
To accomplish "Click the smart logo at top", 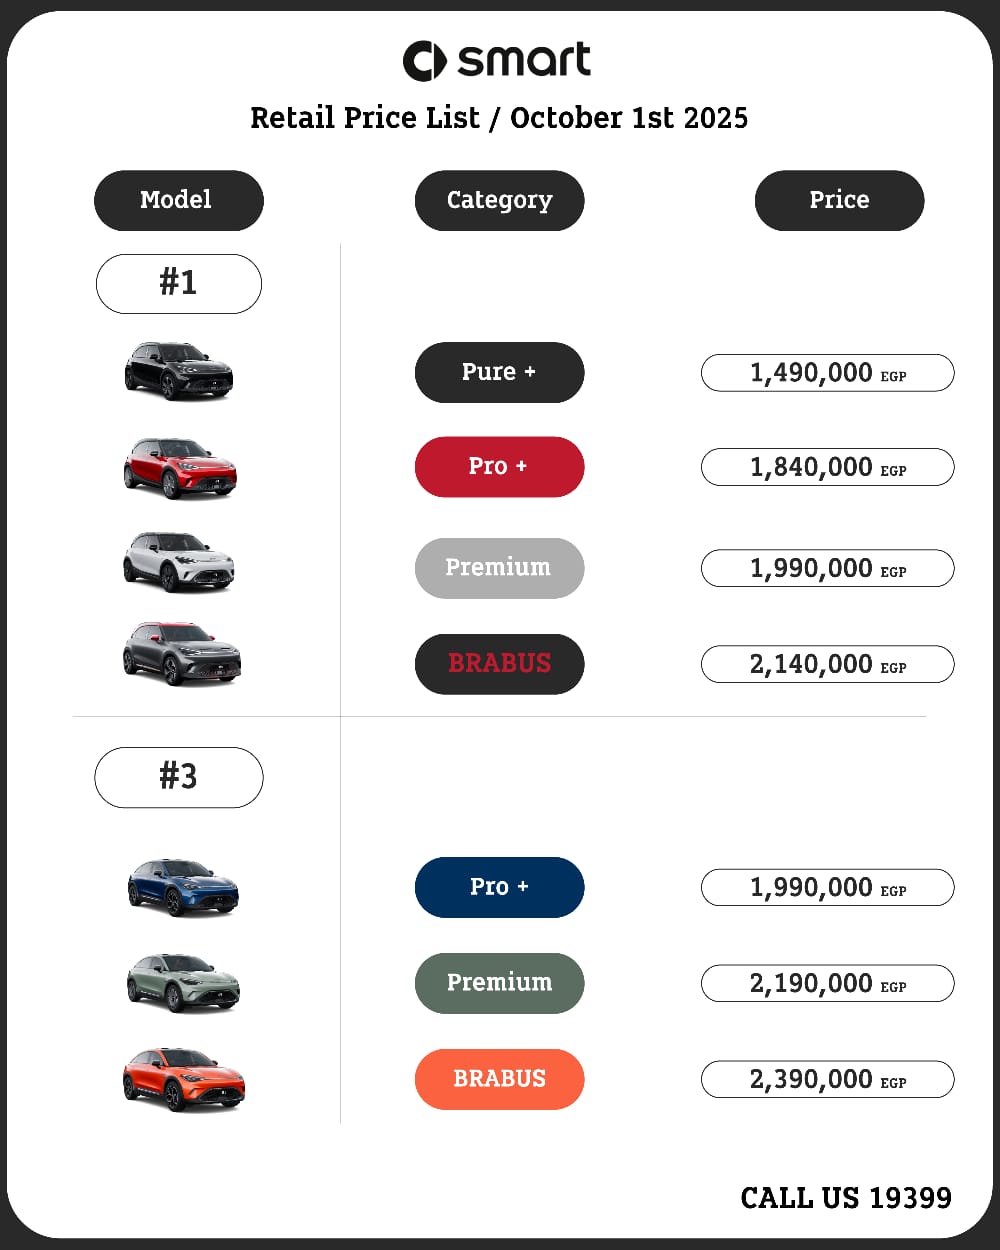I will (497, 61).
